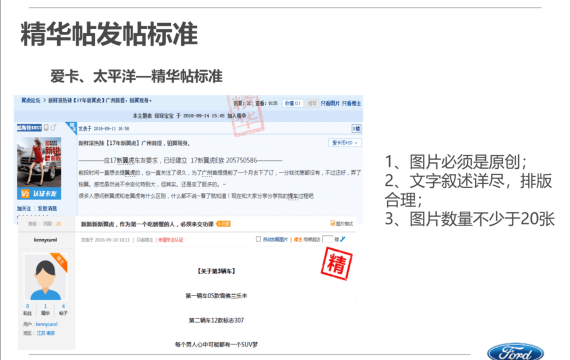Viewport: 570px width, 360px height.
Task: Click 发短消息 link under the avatar
Action: pos(47,208)
